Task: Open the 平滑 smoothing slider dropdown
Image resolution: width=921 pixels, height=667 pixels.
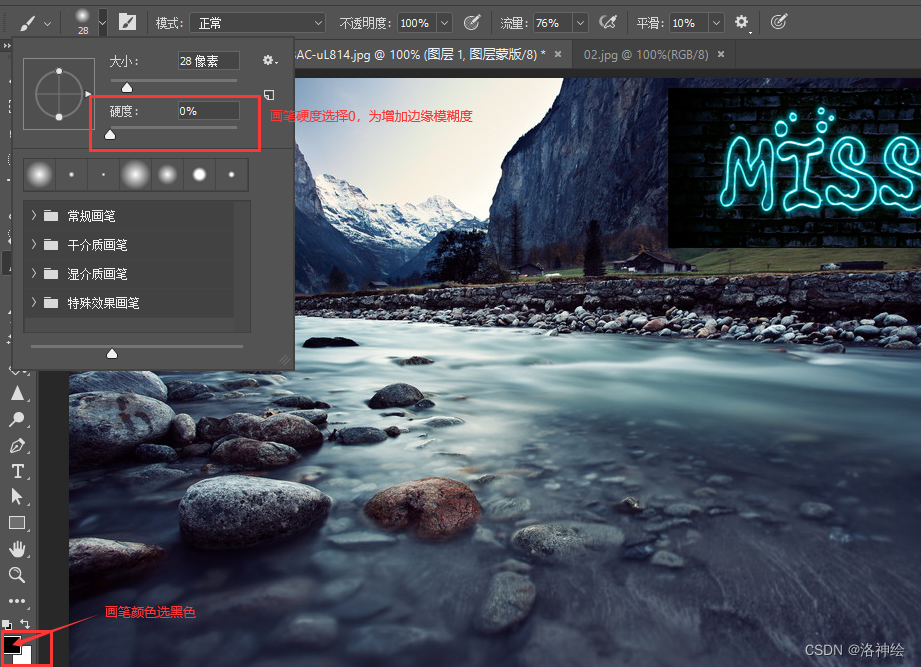Action: click(x=716, y=23)
